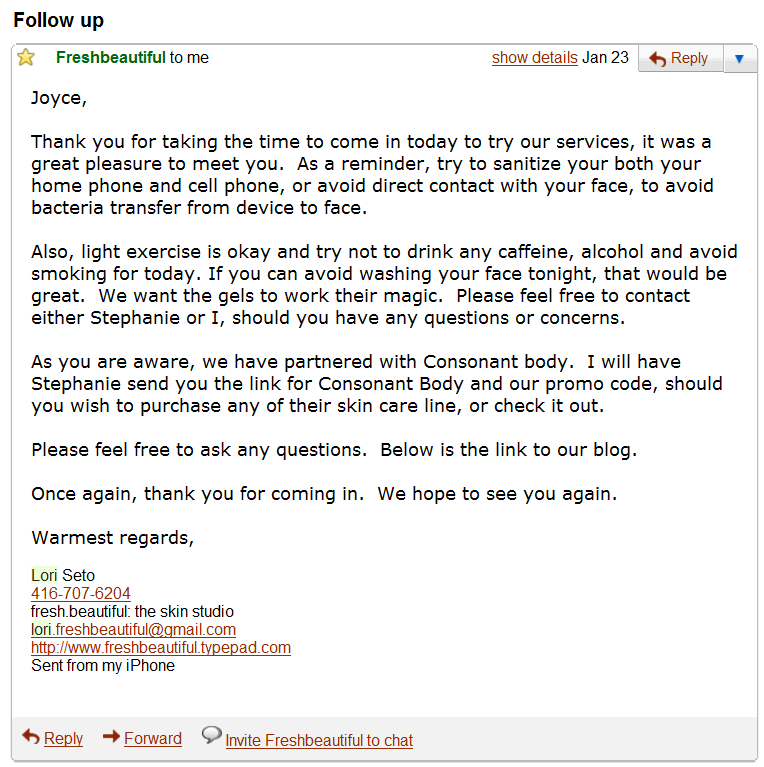Click the 'to me' recipient text
Image resolution: width=764 pixels, height=767 pixels.
189,57
